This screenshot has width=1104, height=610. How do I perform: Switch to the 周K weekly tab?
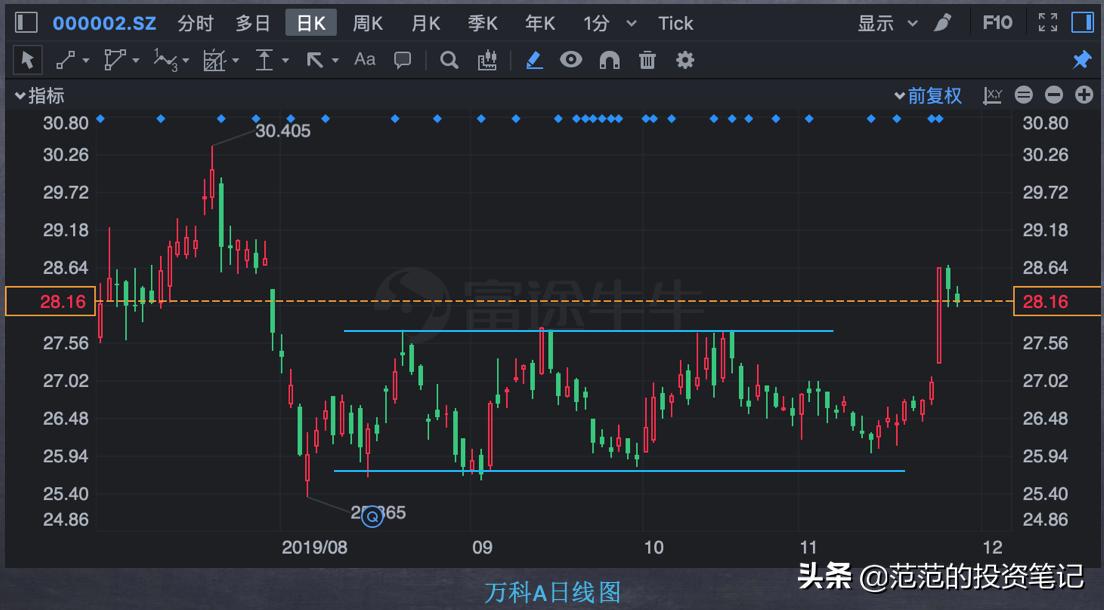click(x=368, y=22)
